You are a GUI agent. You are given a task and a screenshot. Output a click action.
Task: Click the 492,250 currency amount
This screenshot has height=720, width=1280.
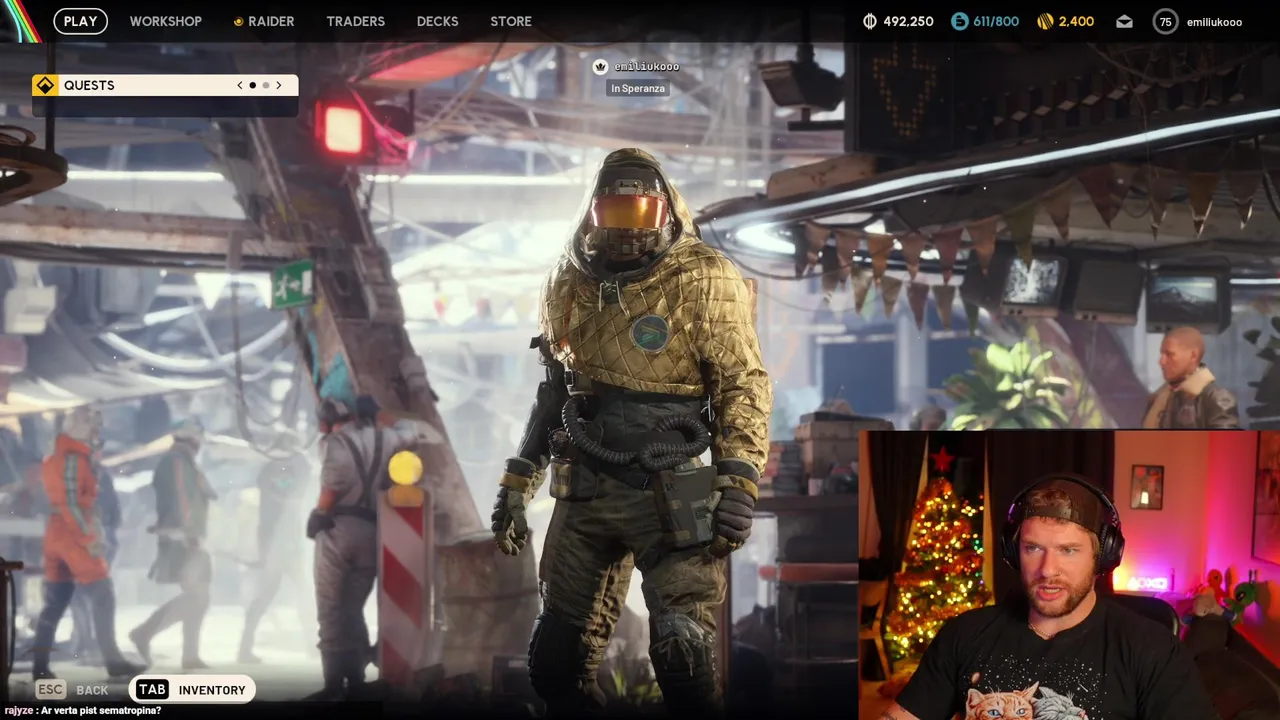coord(908,21)
